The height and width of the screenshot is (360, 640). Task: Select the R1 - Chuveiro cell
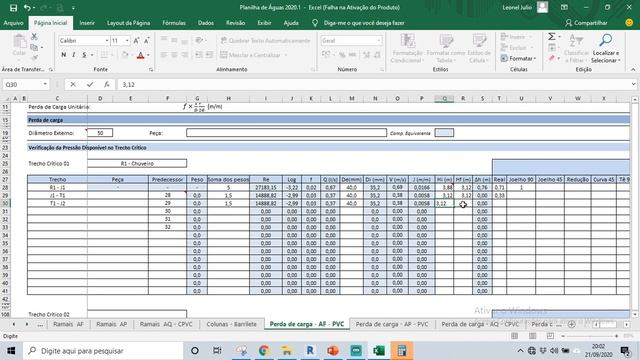(137, 163)
